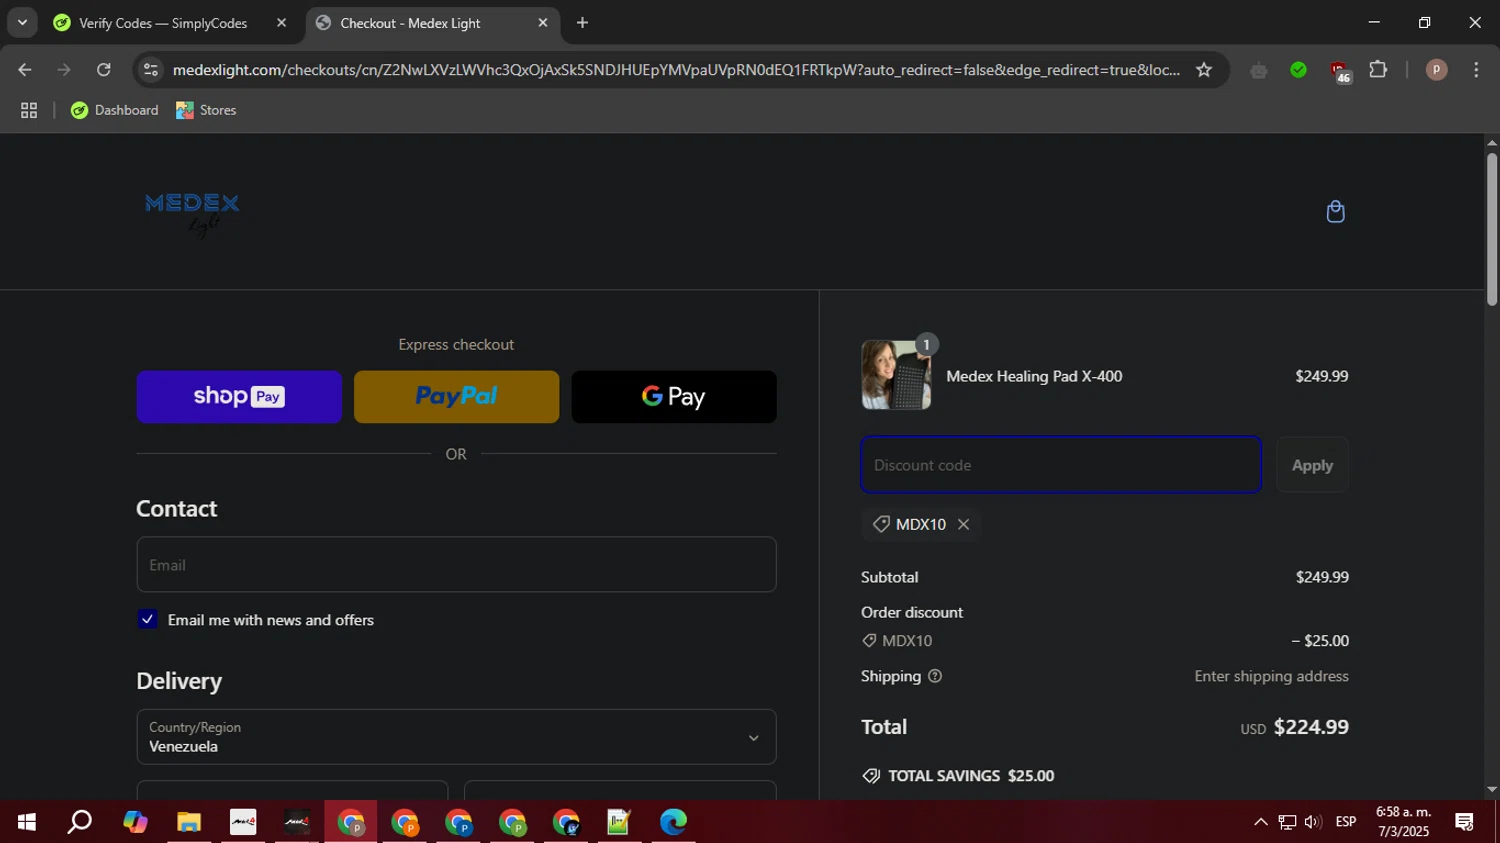Screen dimensions: 1500x843
Task: Pay with PayPal button
Action: [456, 397]
